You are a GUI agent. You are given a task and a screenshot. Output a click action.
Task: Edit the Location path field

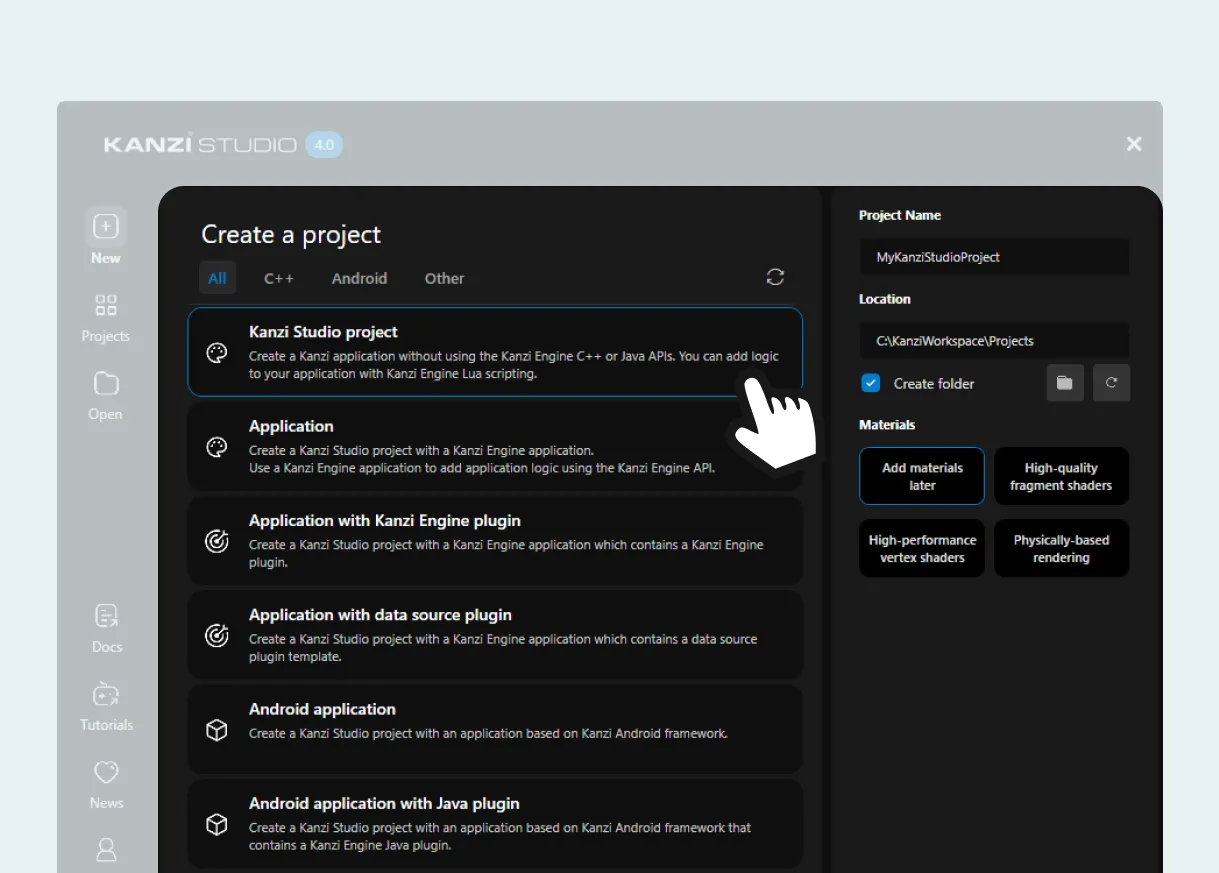pos(994,340)
